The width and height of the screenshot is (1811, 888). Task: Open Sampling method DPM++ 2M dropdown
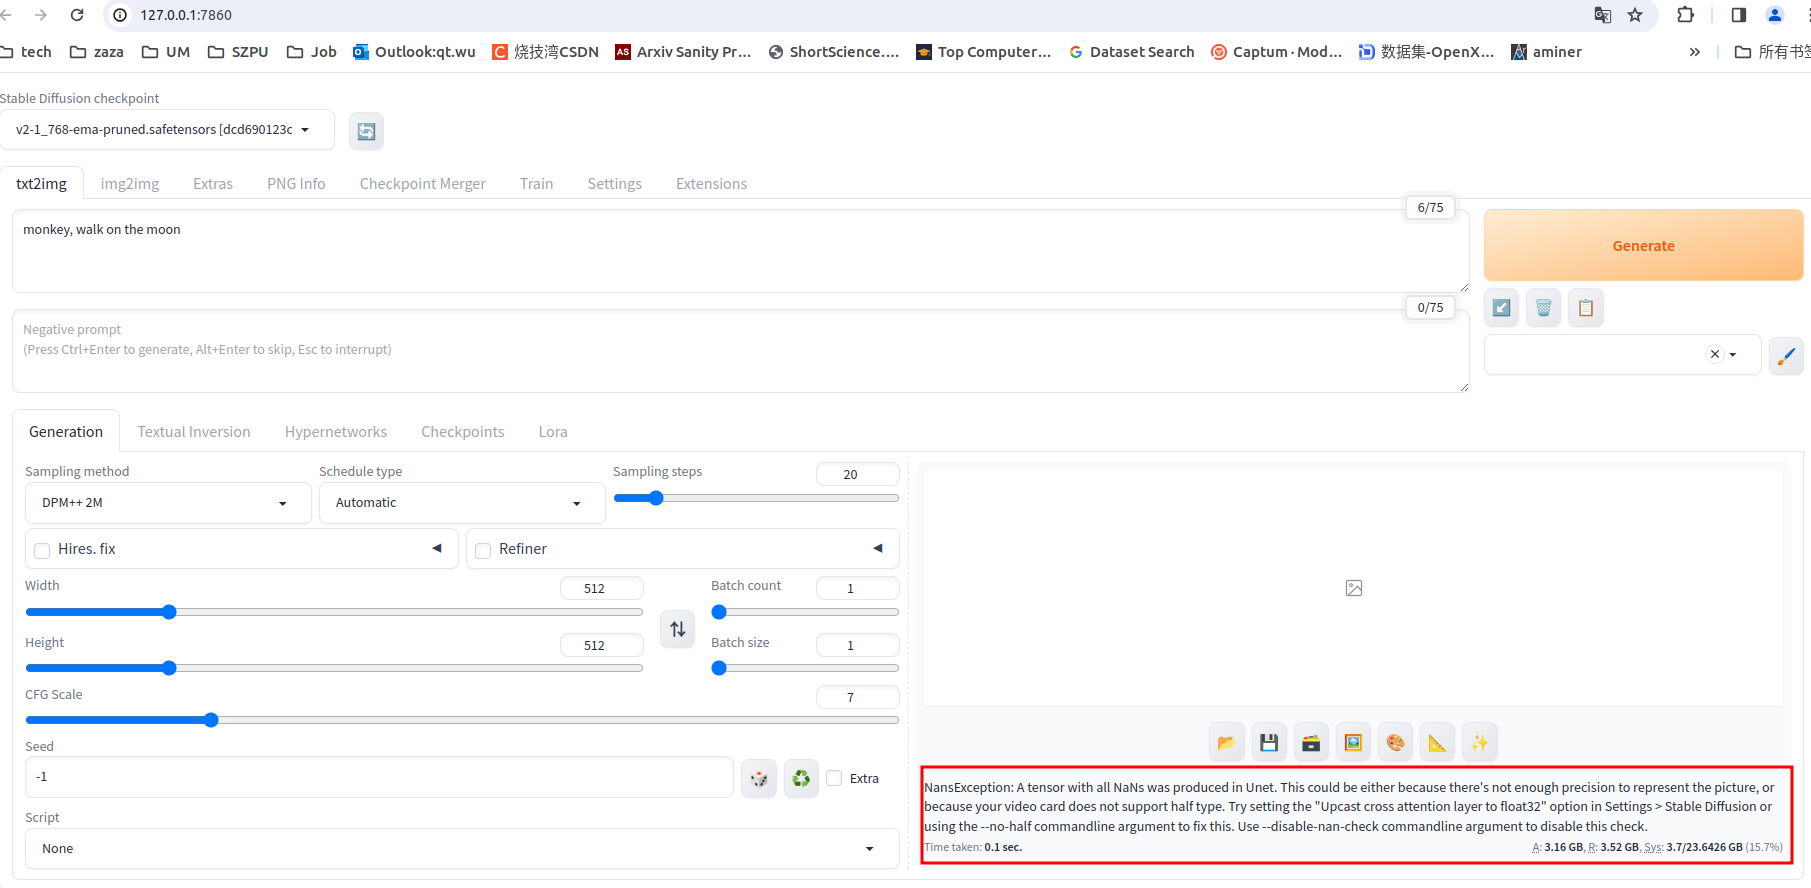click(x=168, y=503)
